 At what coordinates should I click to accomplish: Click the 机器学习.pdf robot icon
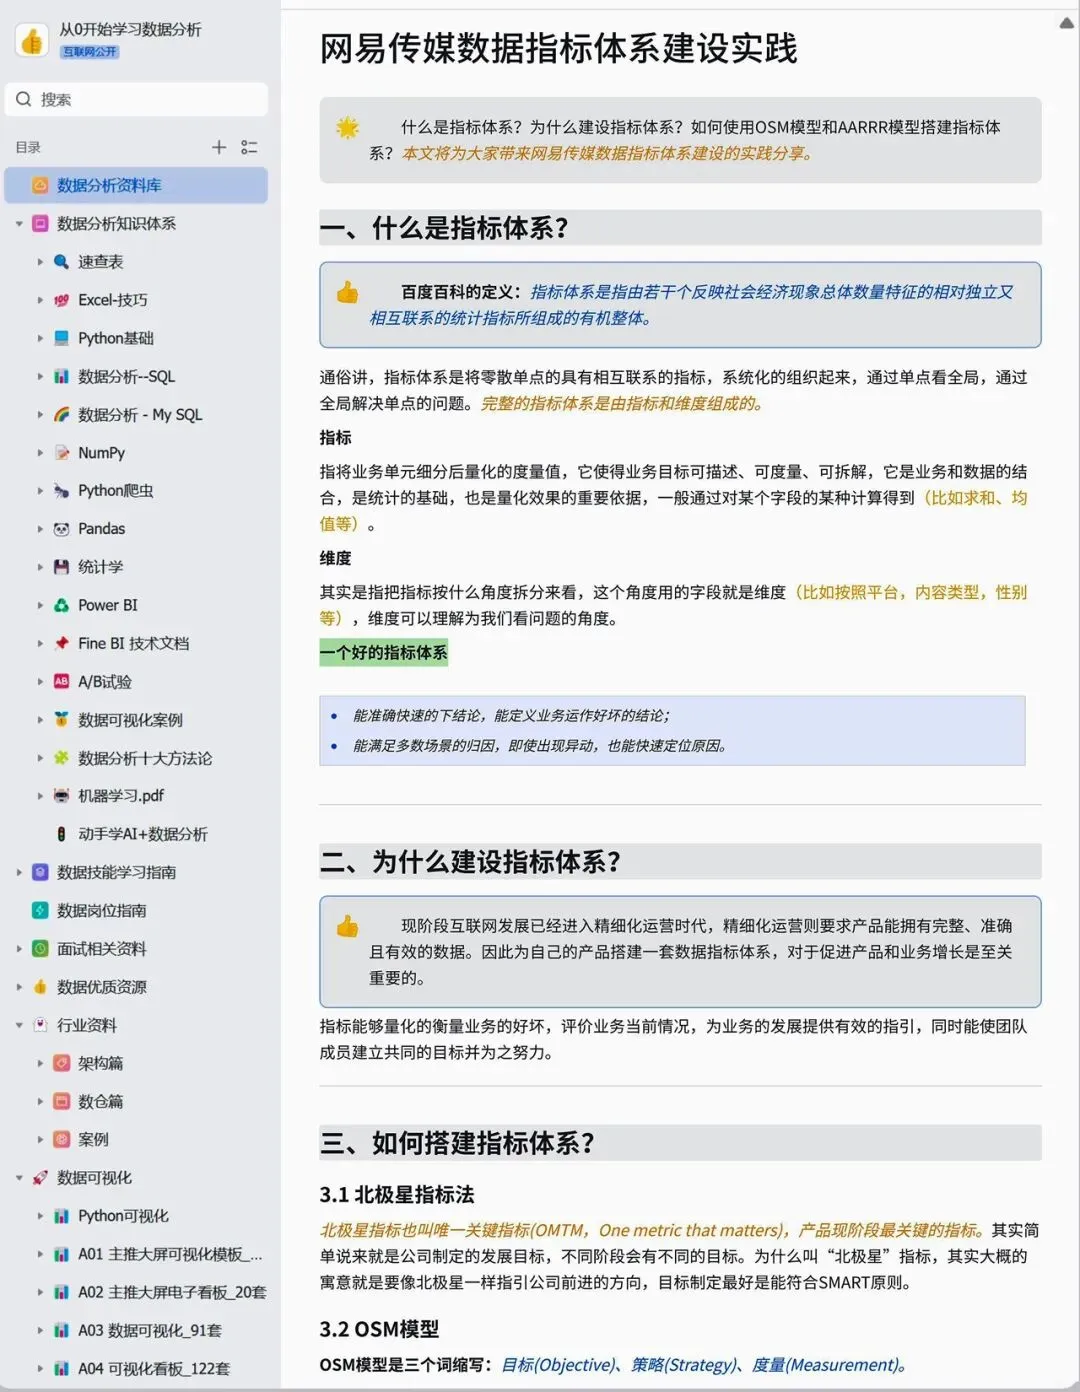click(61, 796)
